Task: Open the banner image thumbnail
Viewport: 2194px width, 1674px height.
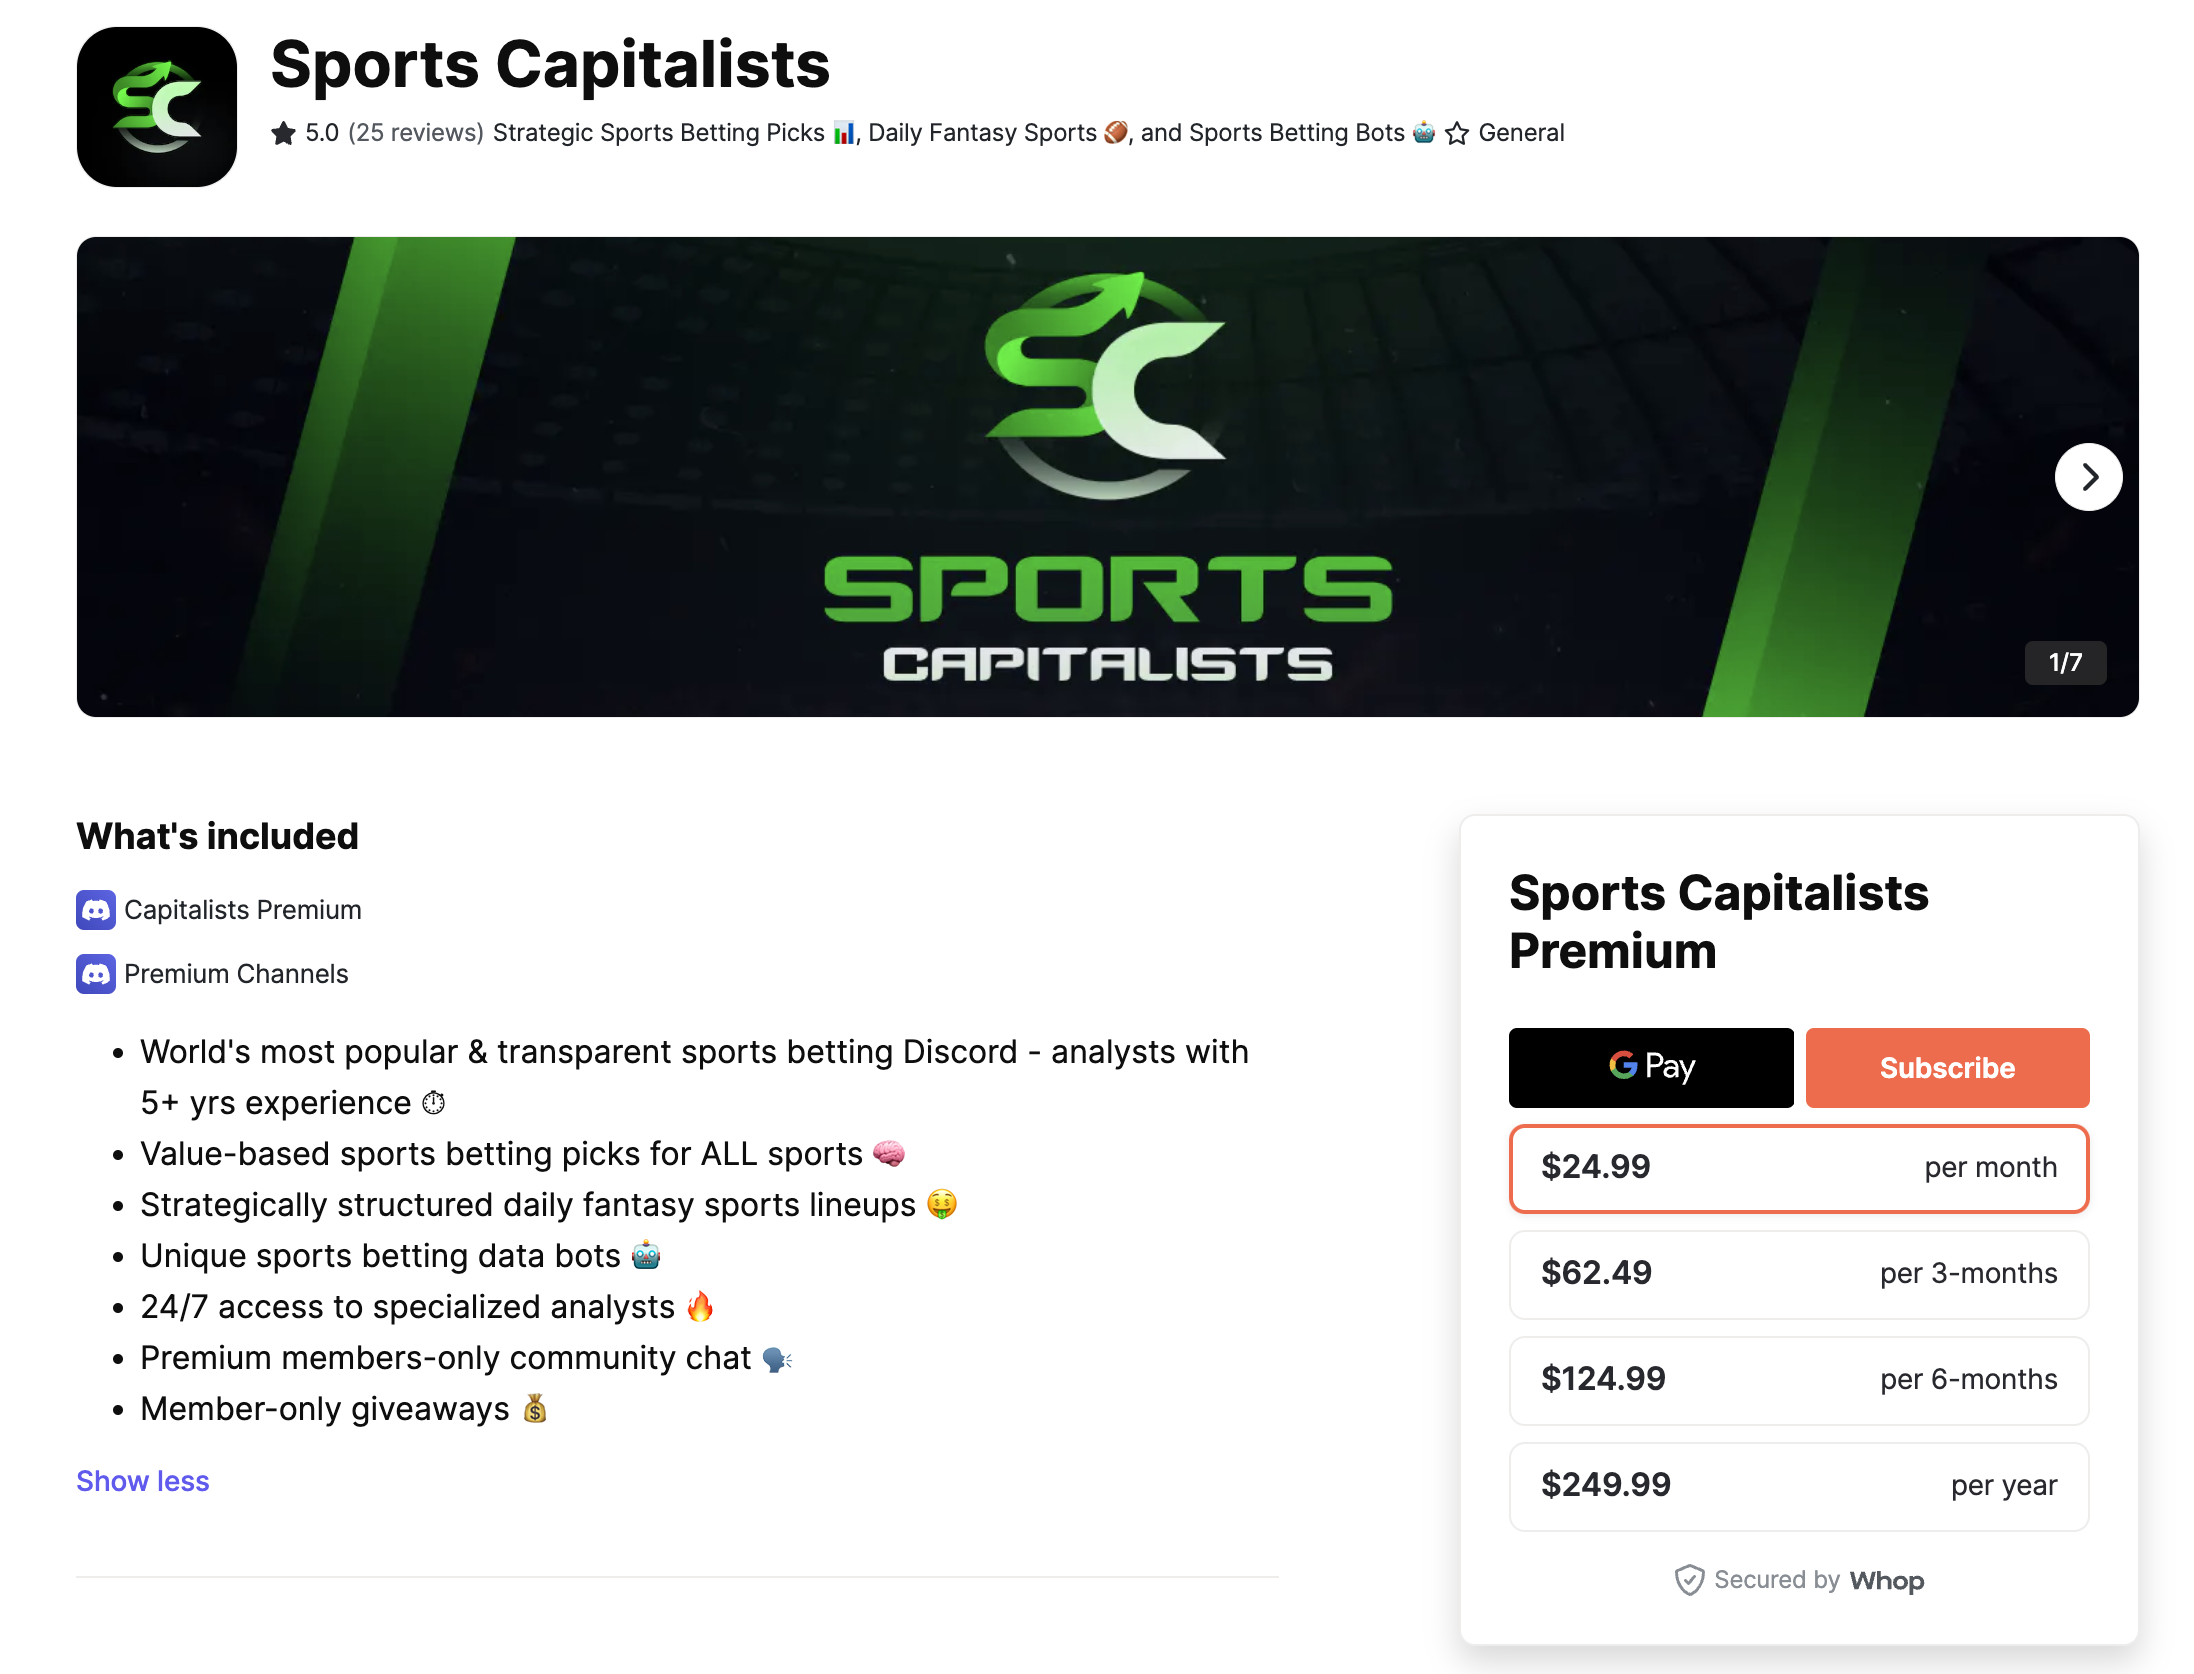Action: click(1105, 475)
